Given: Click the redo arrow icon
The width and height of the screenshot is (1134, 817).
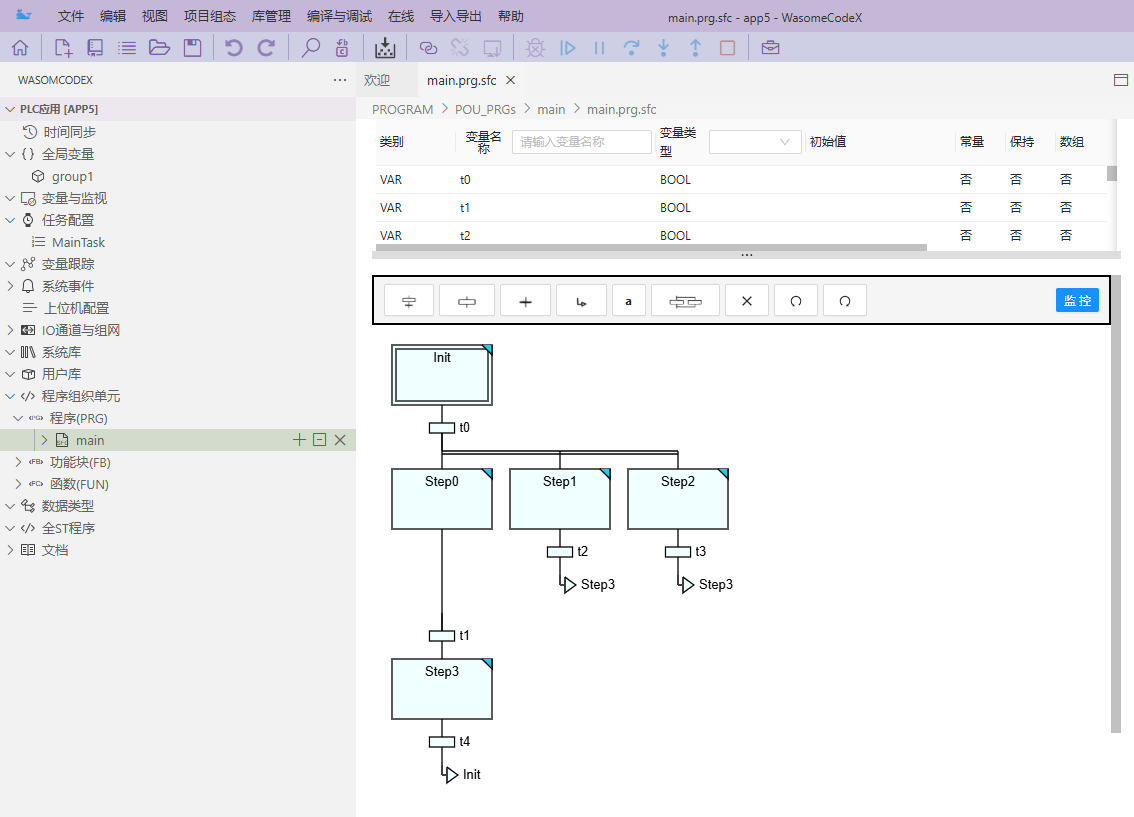Looking at the screenshot, I should (266, 48).
